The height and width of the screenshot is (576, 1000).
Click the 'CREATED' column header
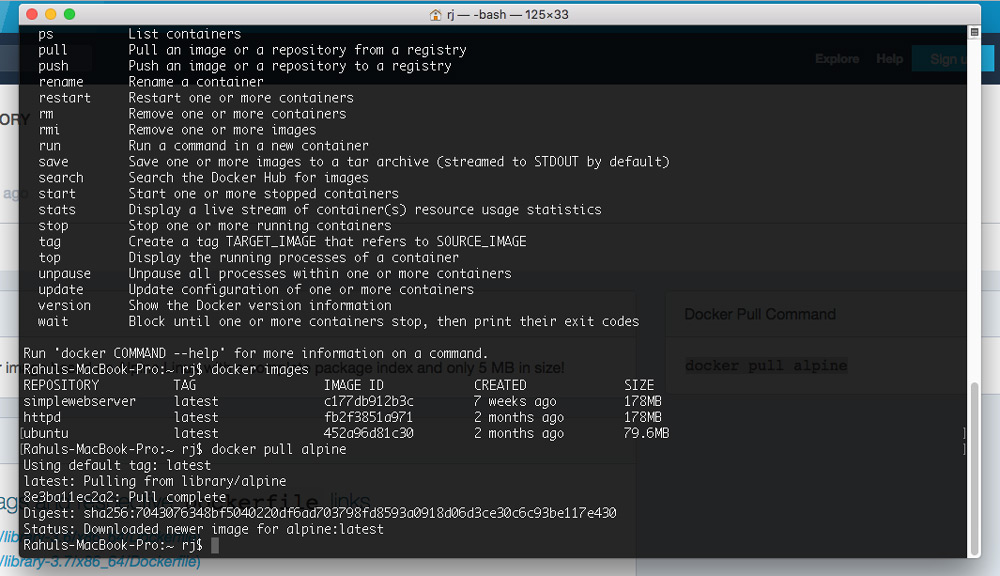click(x=500, y=385)
